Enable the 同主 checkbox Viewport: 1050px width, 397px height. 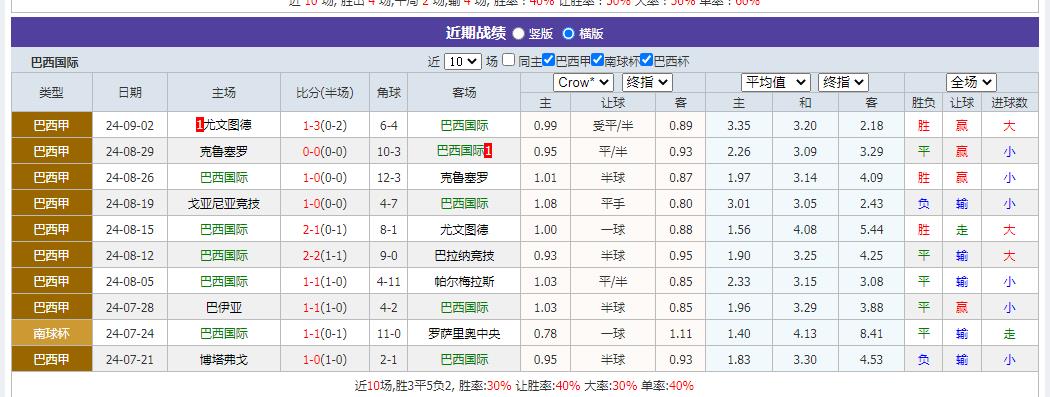coord(508,60)
